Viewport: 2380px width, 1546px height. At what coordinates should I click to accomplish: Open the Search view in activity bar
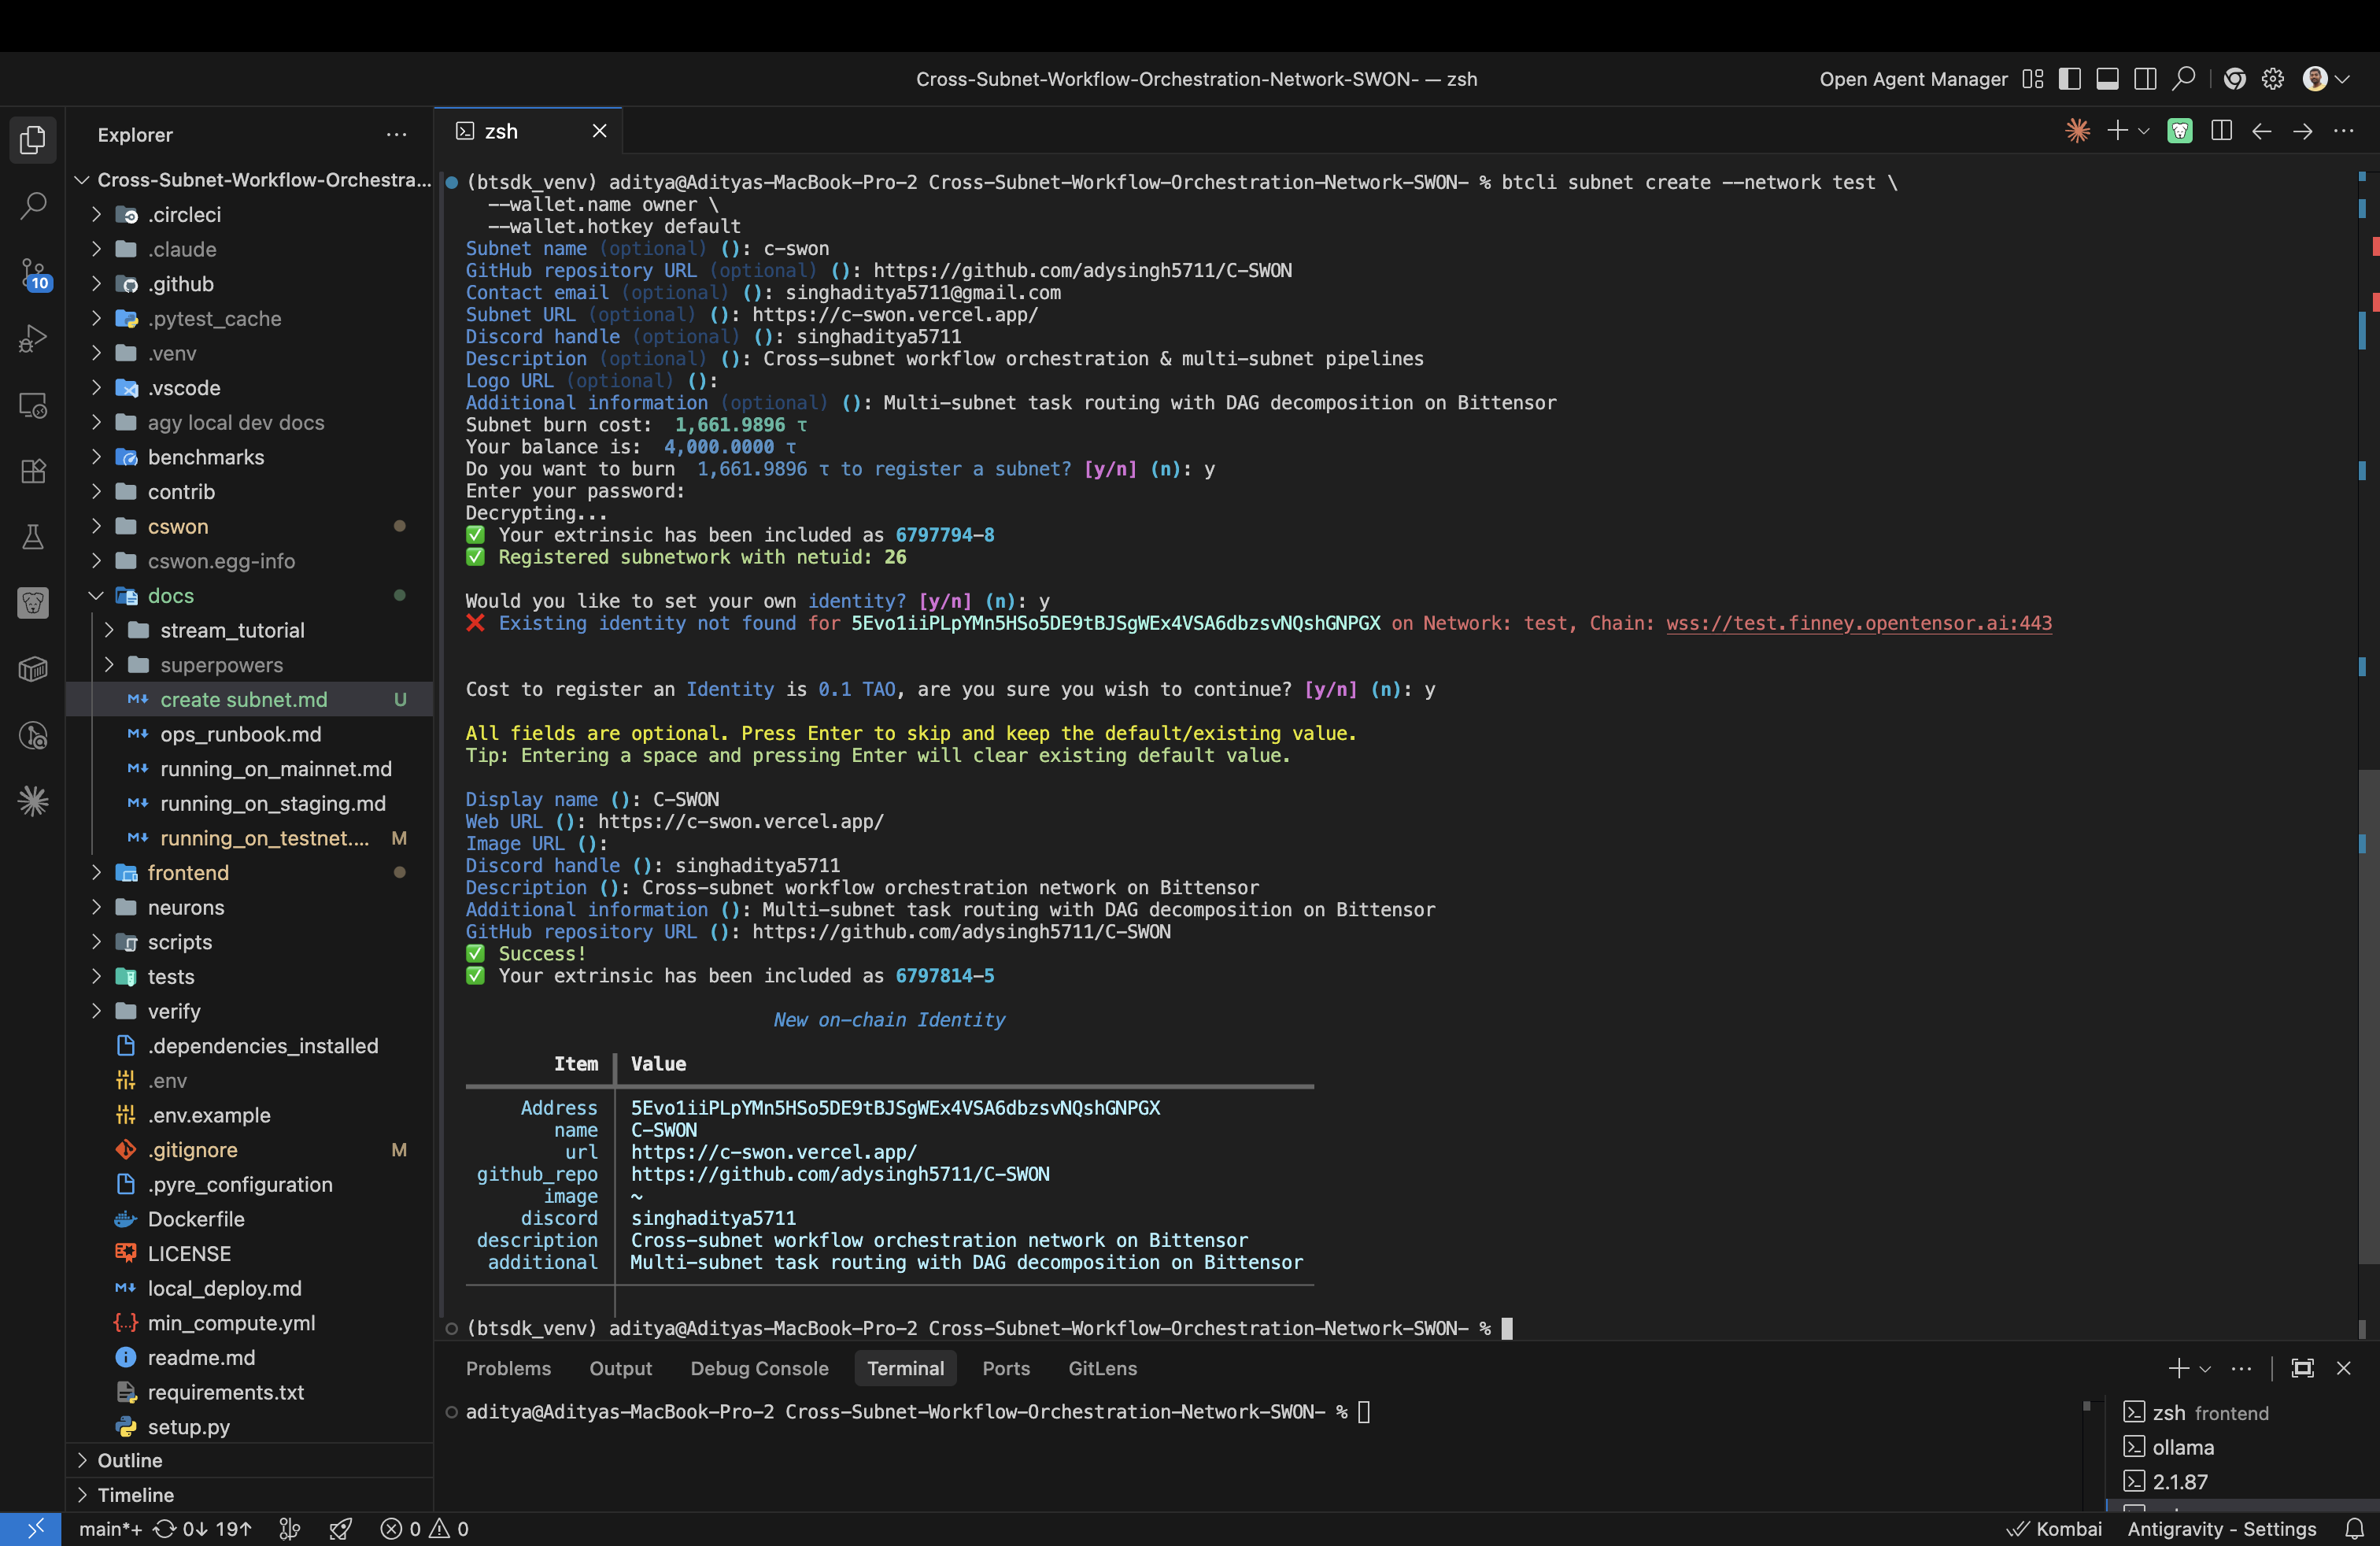(x=33, y=207)
